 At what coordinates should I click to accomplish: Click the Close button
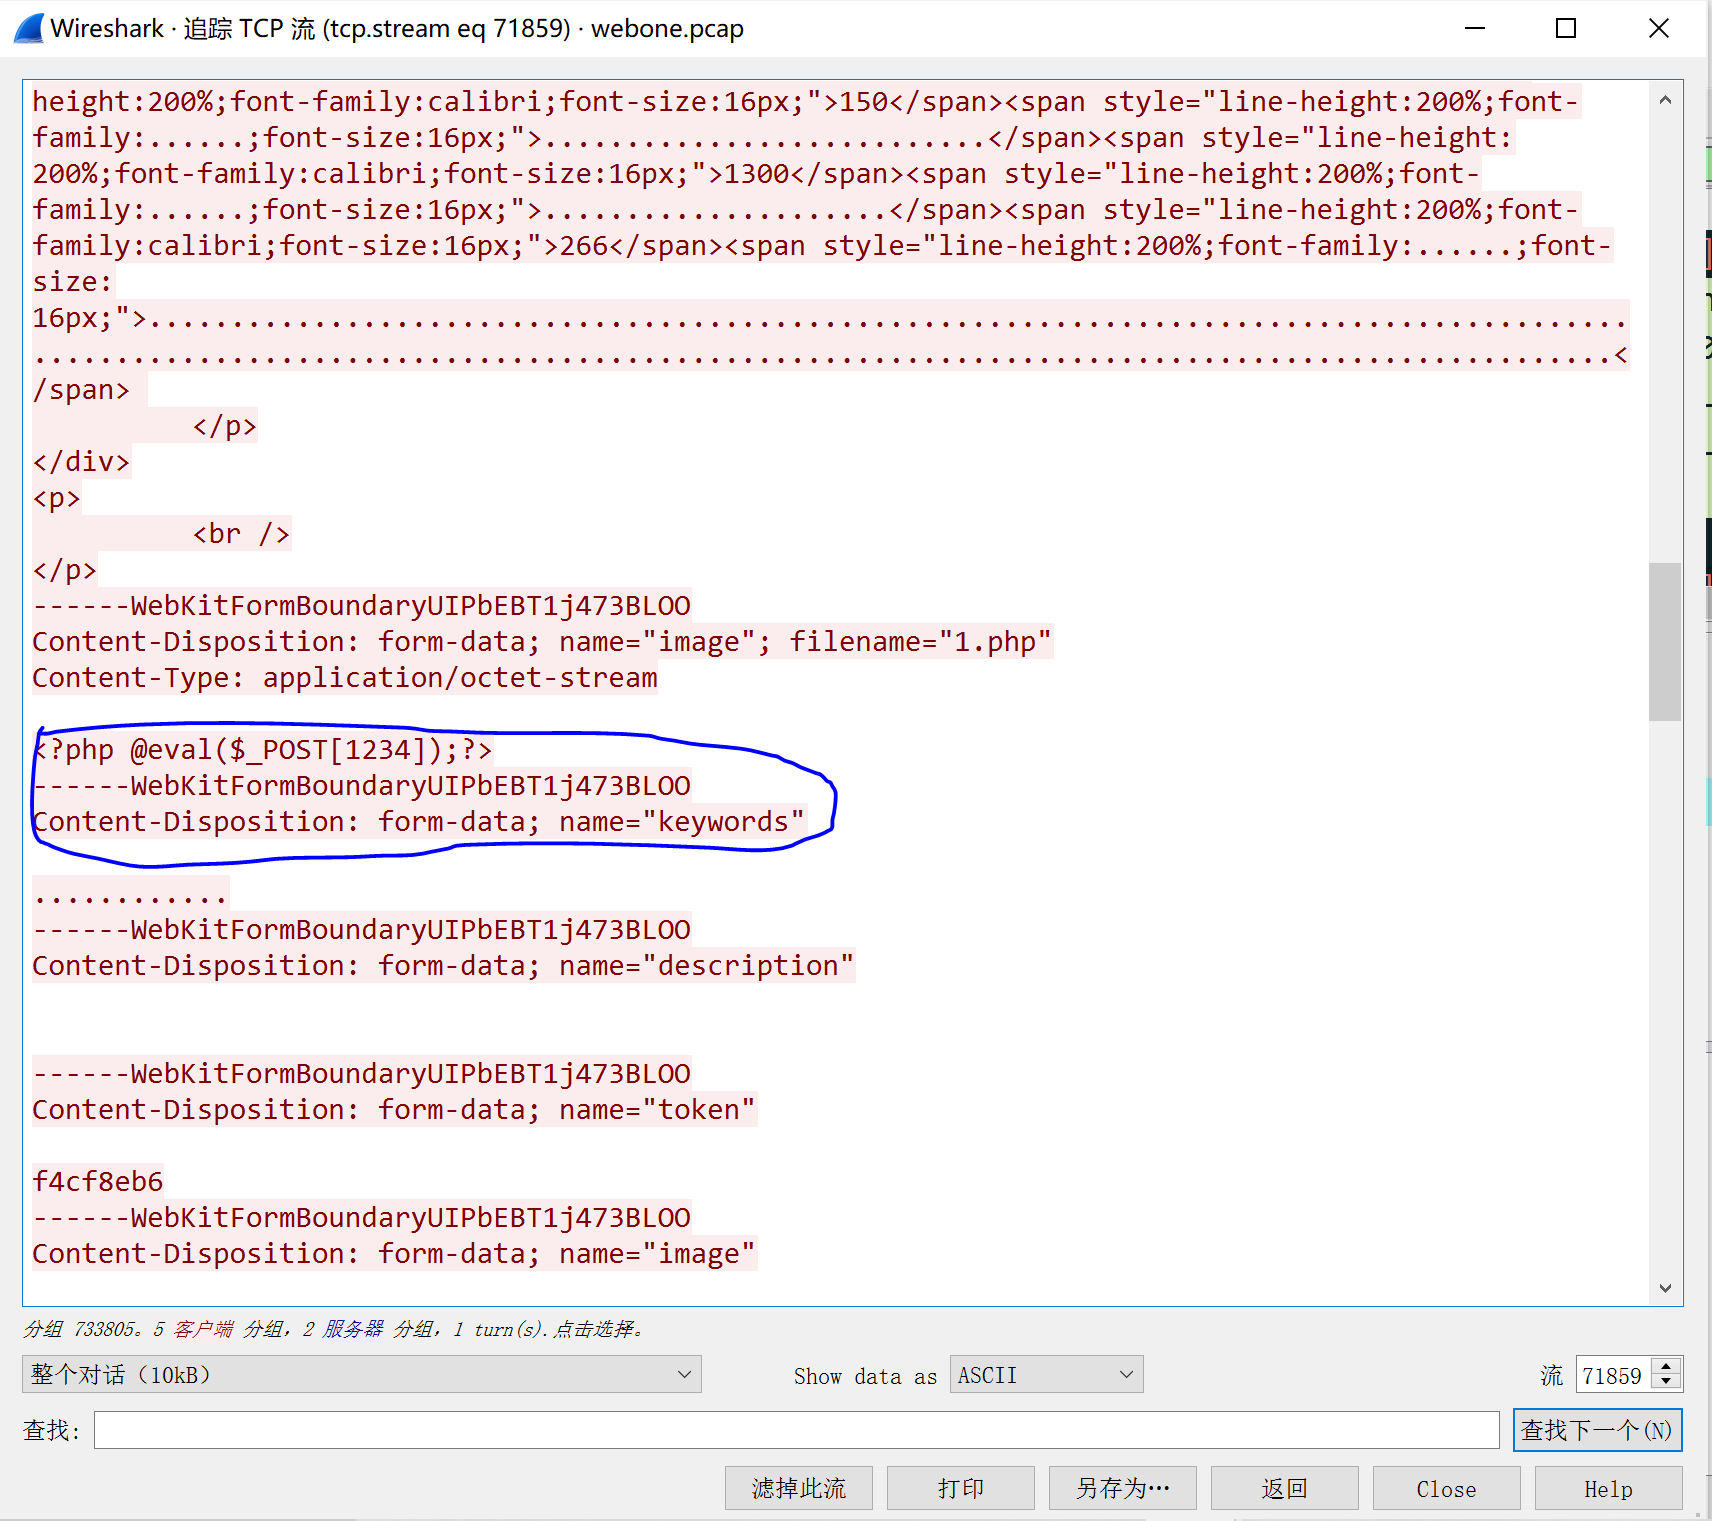1446,1488
